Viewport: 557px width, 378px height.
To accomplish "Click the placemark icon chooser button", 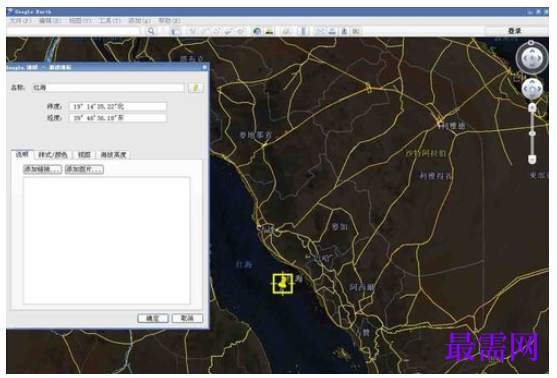I will tap(195, 87).
